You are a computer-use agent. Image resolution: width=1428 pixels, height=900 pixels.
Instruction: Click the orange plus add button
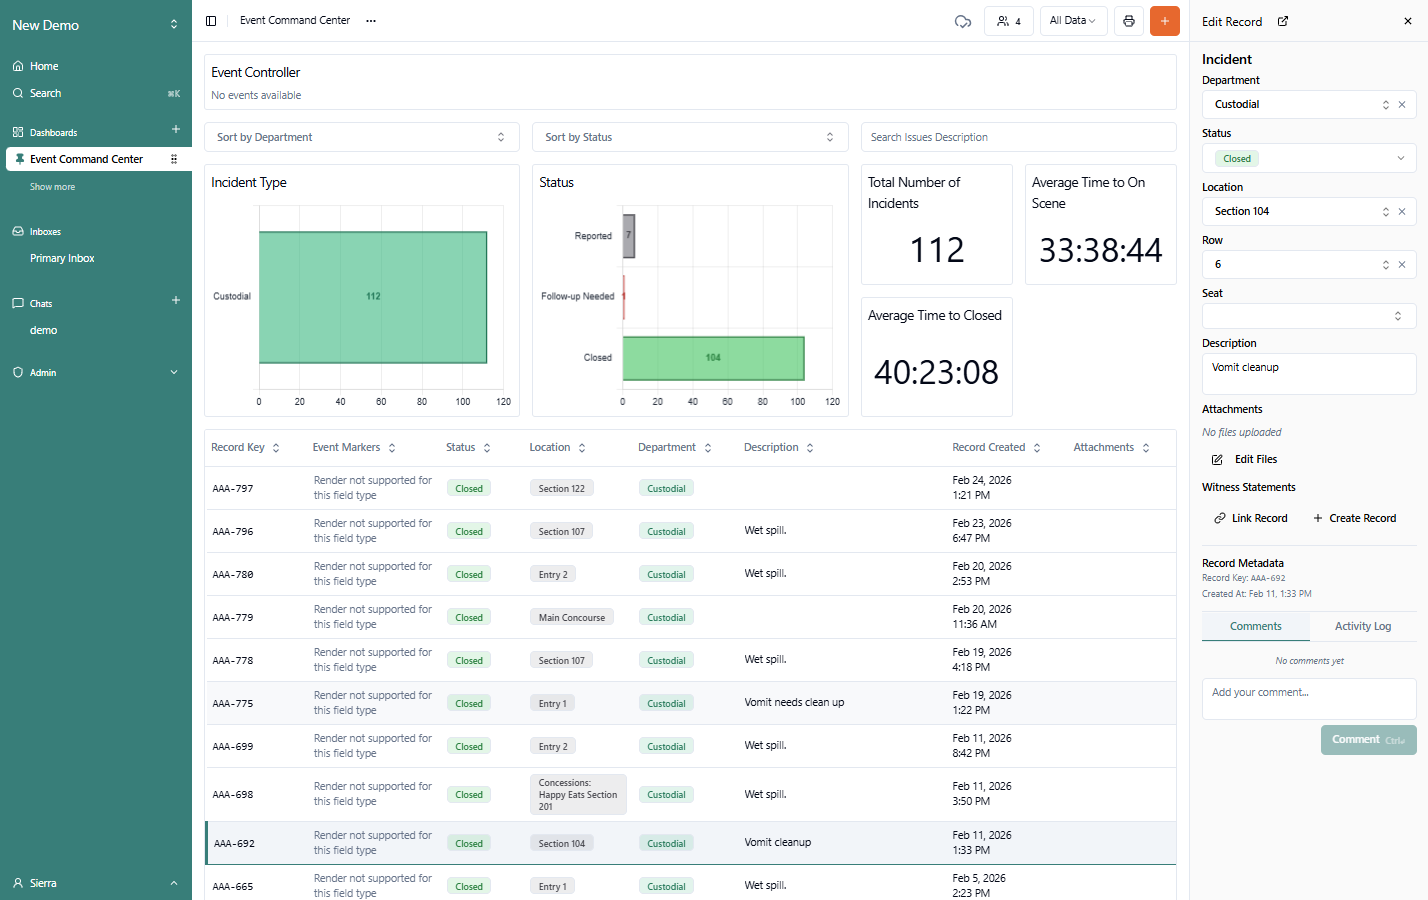tap(1164, 21)
